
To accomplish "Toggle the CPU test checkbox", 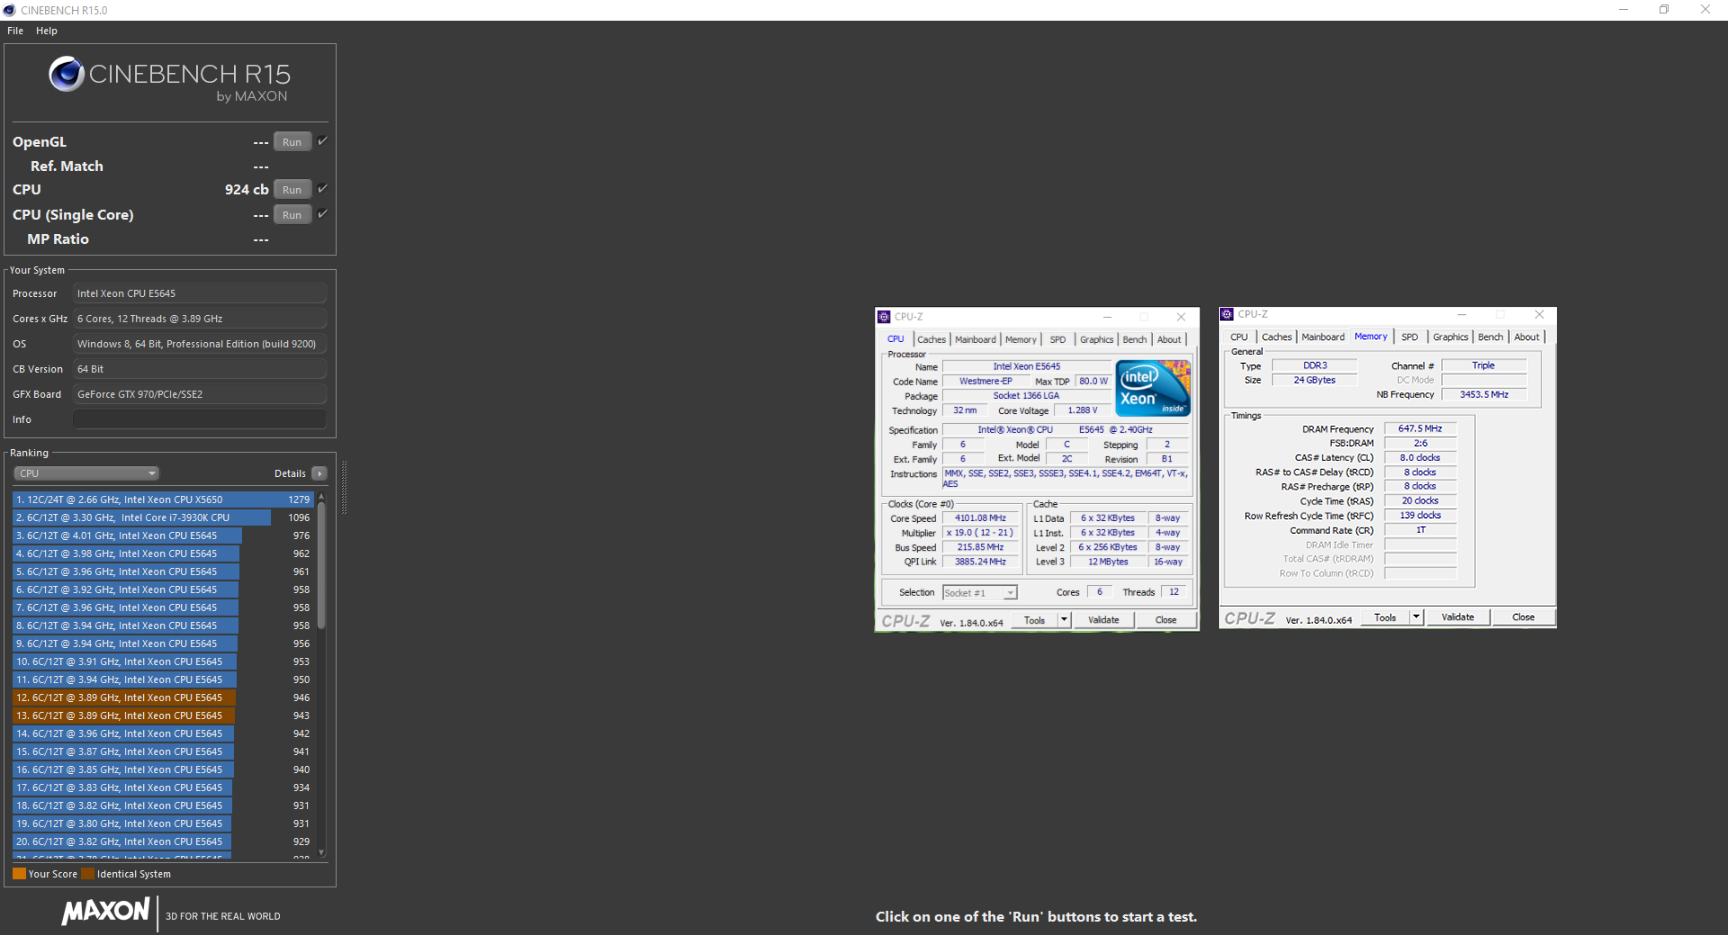I will pos(323,189).
